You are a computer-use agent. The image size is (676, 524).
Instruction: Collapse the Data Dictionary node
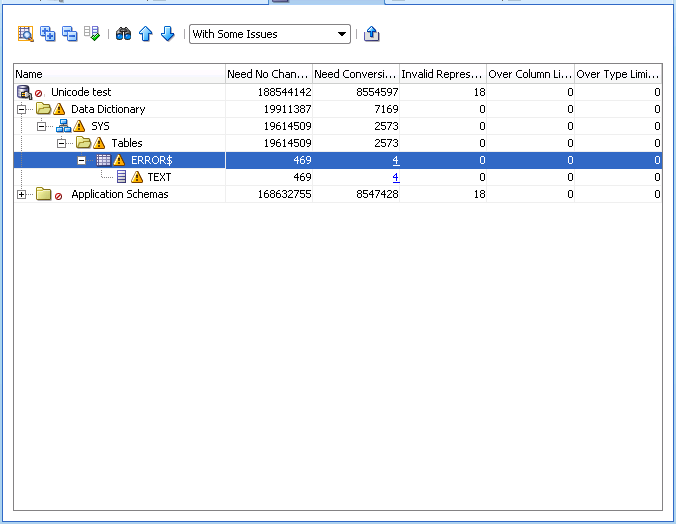coord(22,109)
